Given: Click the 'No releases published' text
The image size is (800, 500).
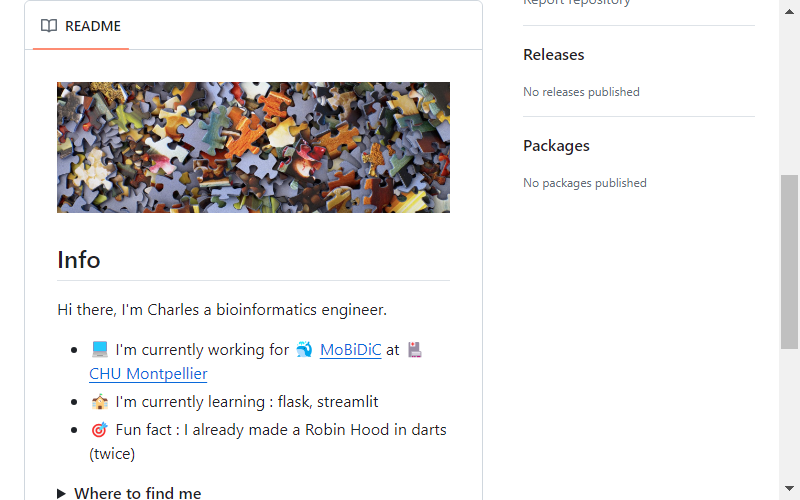Looking at the screenshot, I should point(581,92).
